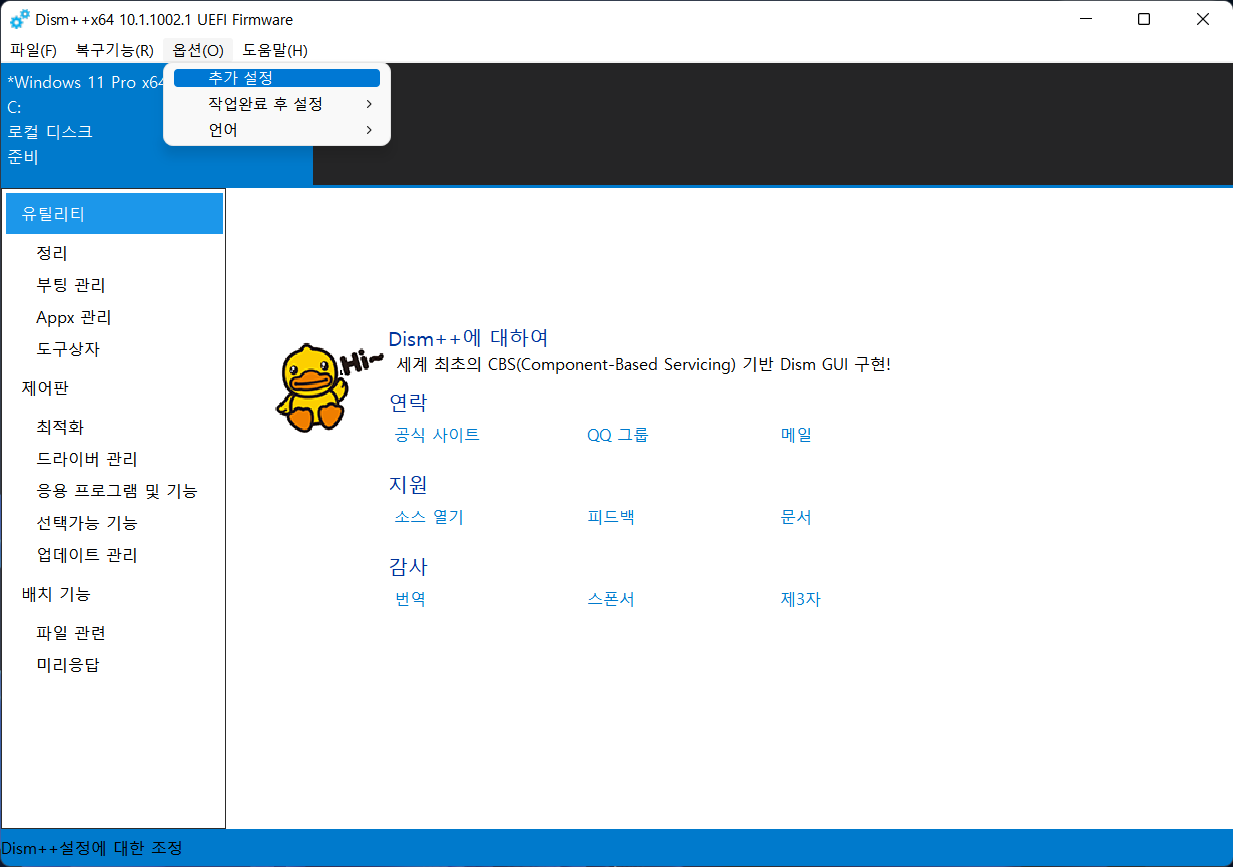
Task: Open the 문서 link
Action: (x=796, y=517)
